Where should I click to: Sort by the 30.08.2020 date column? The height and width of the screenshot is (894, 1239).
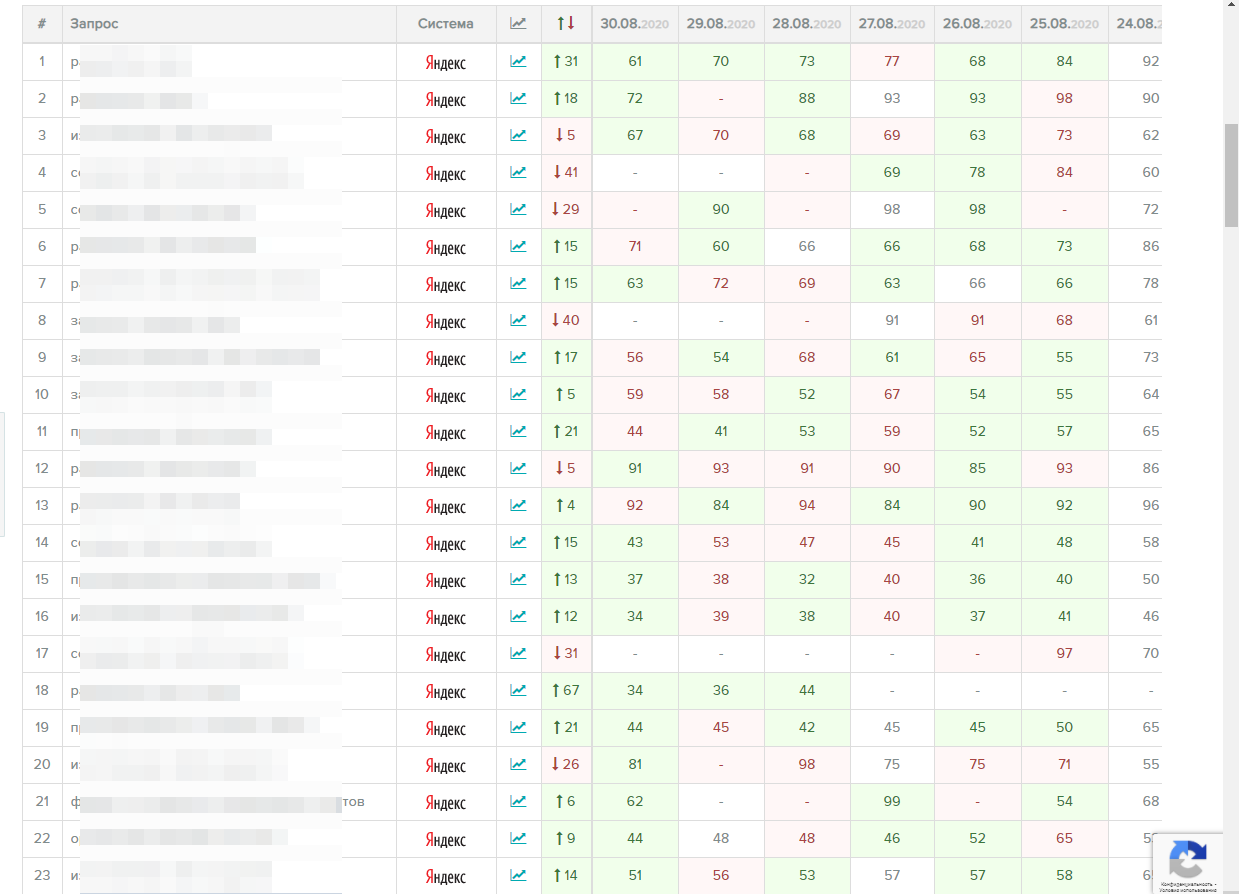[635, 23]
